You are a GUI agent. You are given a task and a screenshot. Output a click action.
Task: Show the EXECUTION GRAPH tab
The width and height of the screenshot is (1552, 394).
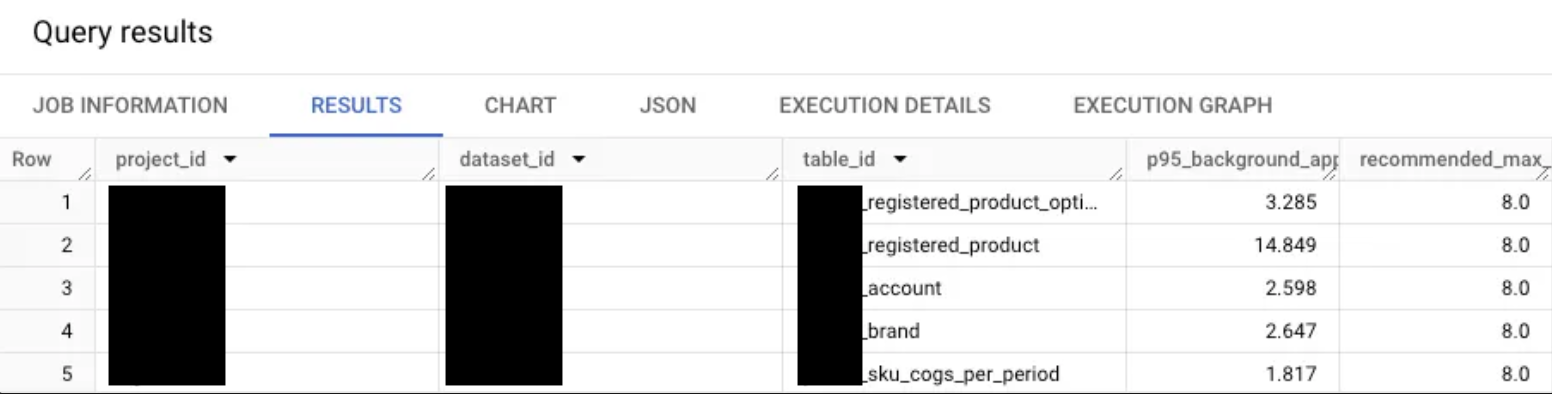tap(1173, 105)
